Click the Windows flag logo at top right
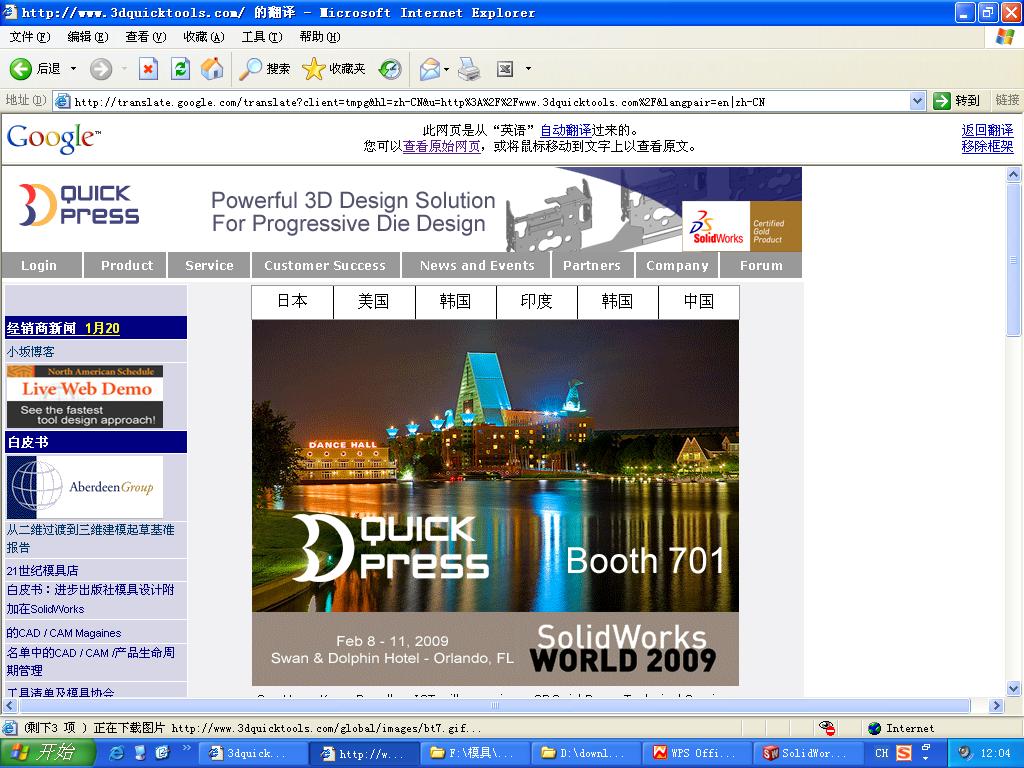 1004,37
